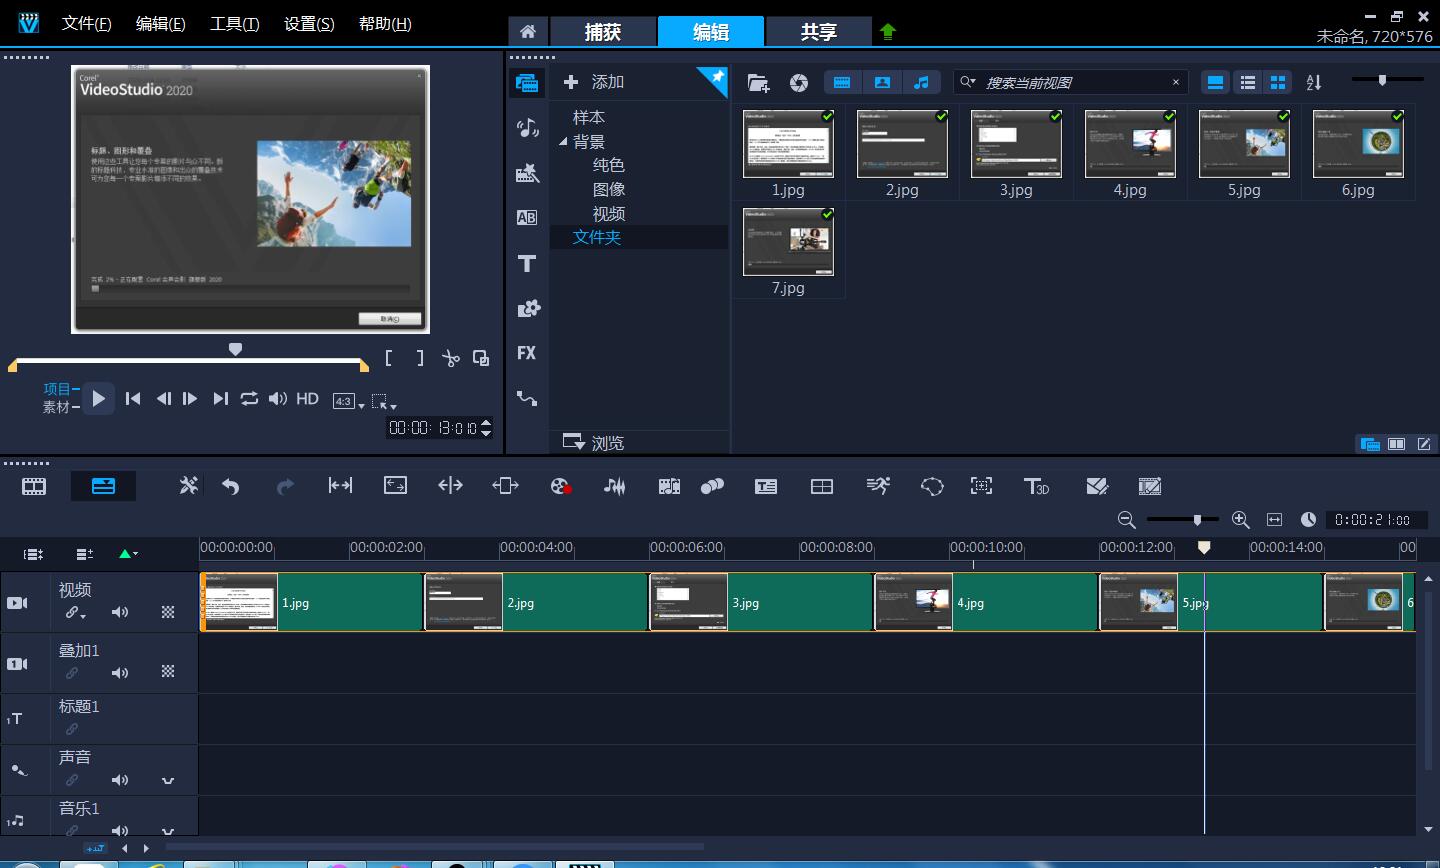Click the 添加 folder button
The height and width of the screenshot is (868, 1440).
pos(594,82)
